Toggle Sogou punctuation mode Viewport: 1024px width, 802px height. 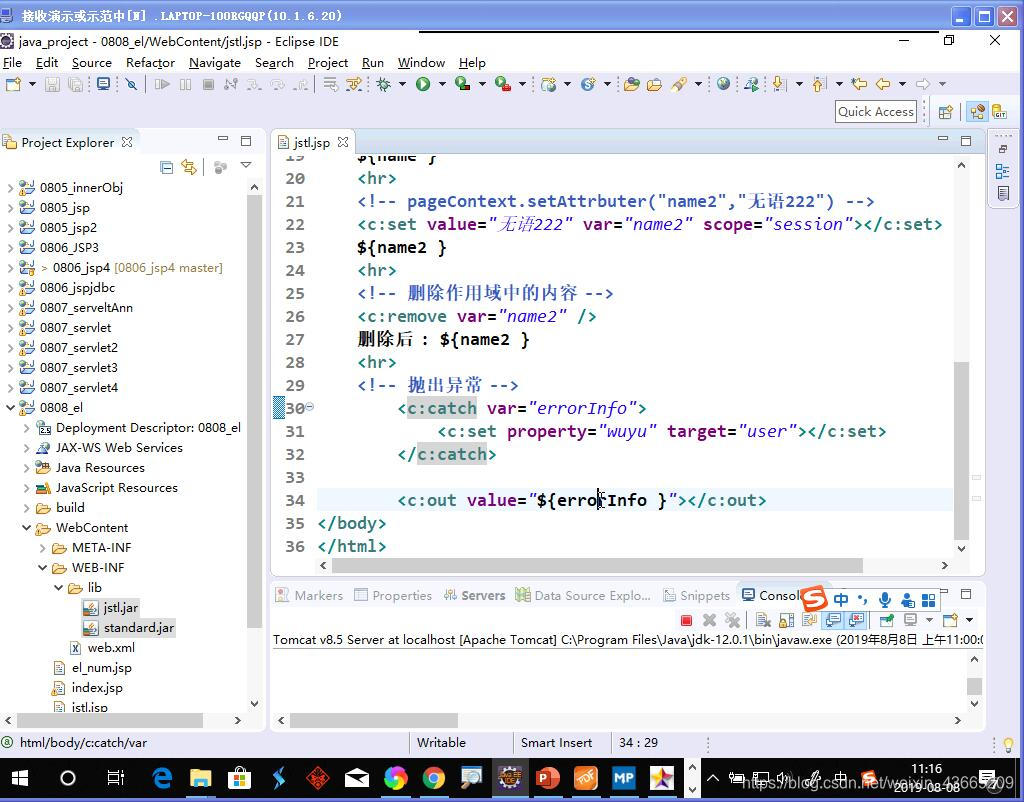pos(863,599)
